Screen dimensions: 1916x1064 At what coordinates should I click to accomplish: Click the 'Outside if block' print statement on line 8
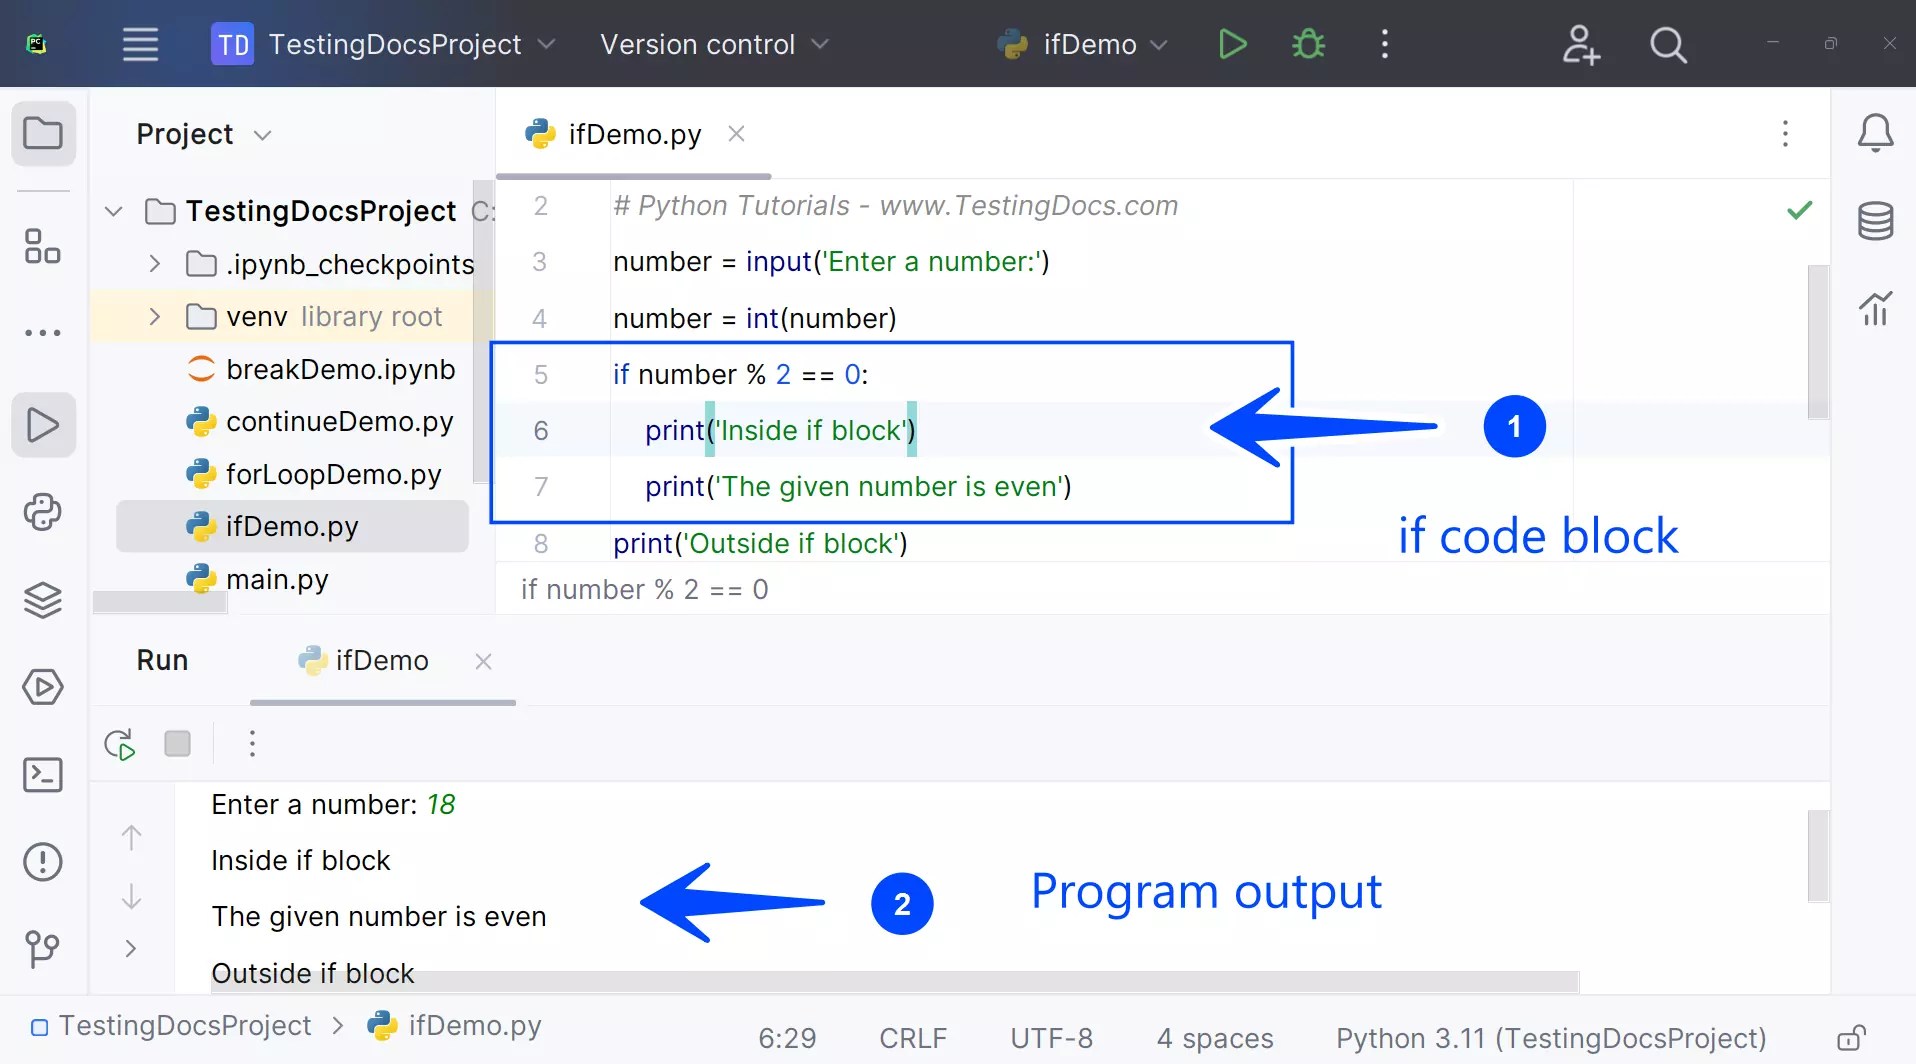760,543
